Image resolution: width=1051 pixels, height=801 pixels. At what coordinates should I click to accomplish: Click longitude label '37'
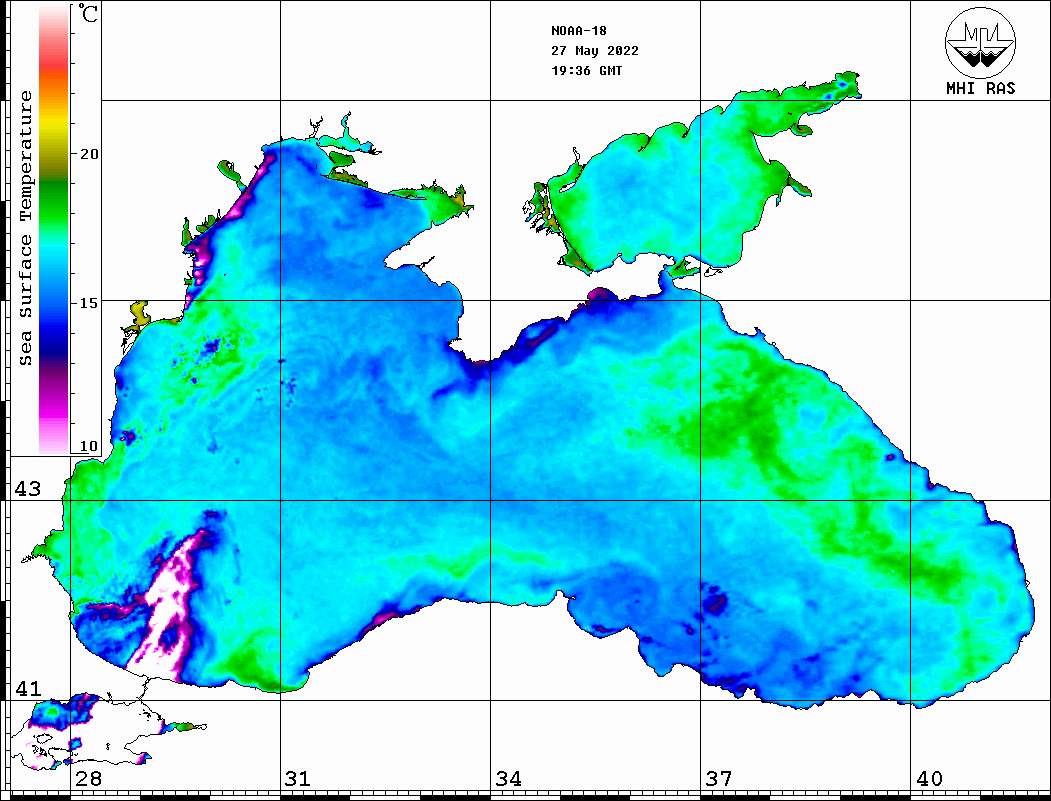pyautogui.click(x=719, y=779)
